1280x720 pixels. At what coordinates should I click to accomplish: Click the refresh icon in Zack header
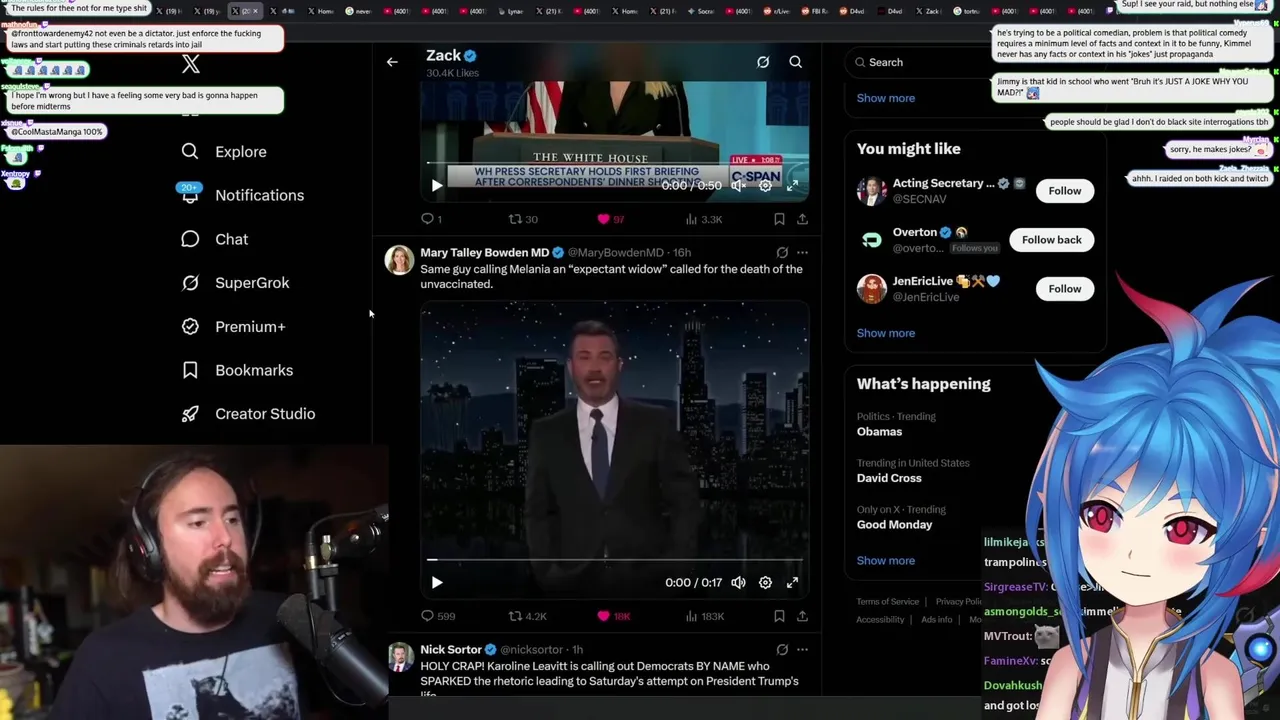[x=763, y=62]
